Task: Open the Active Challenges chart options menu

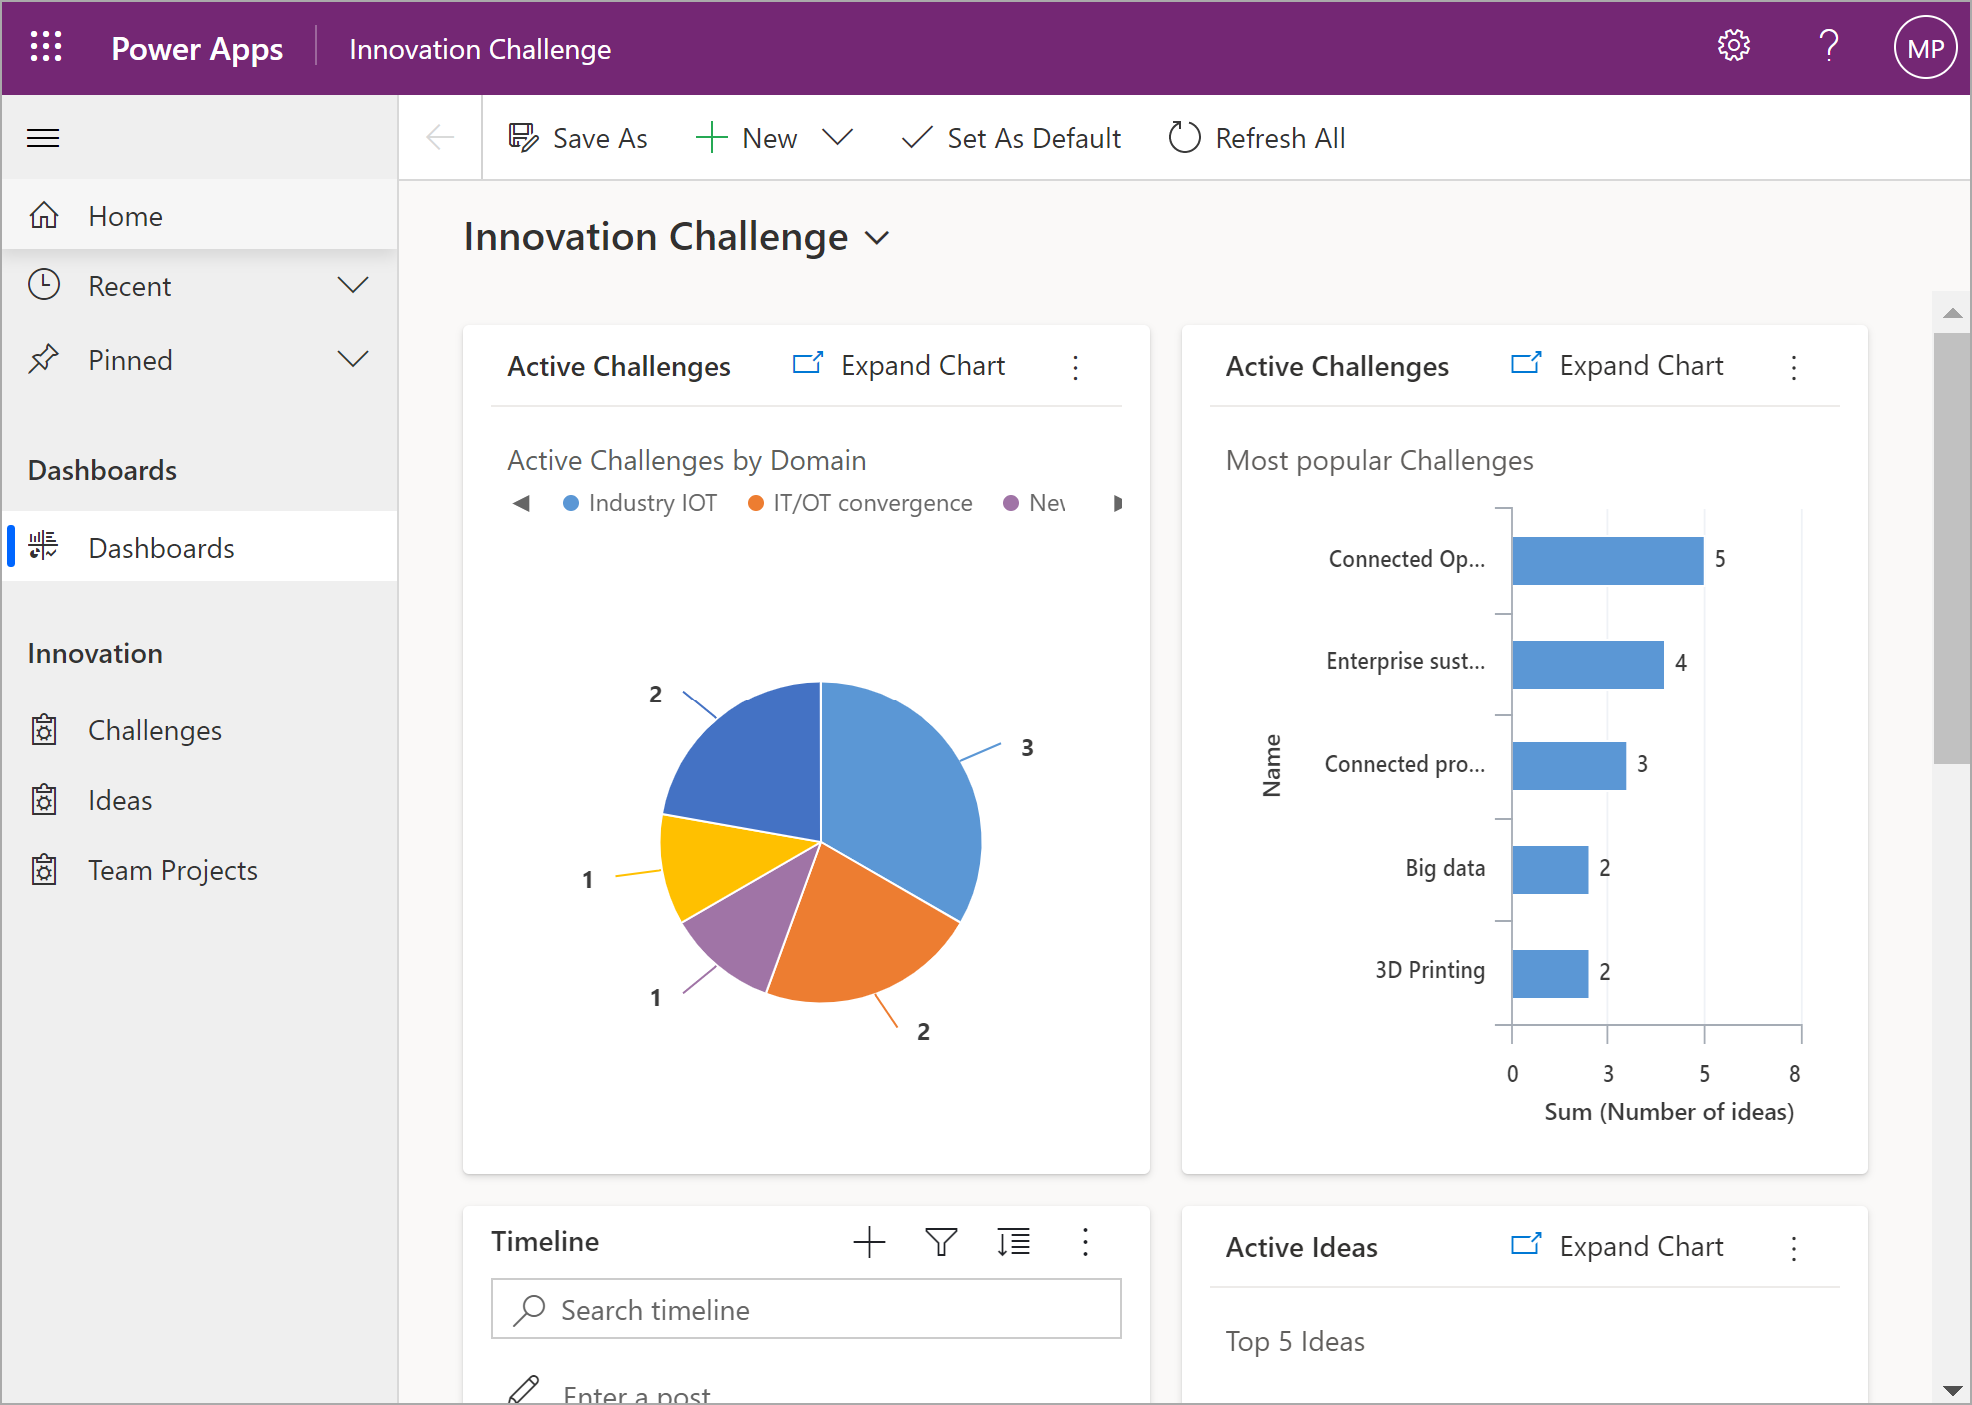Action: (x=1075, y=365)
